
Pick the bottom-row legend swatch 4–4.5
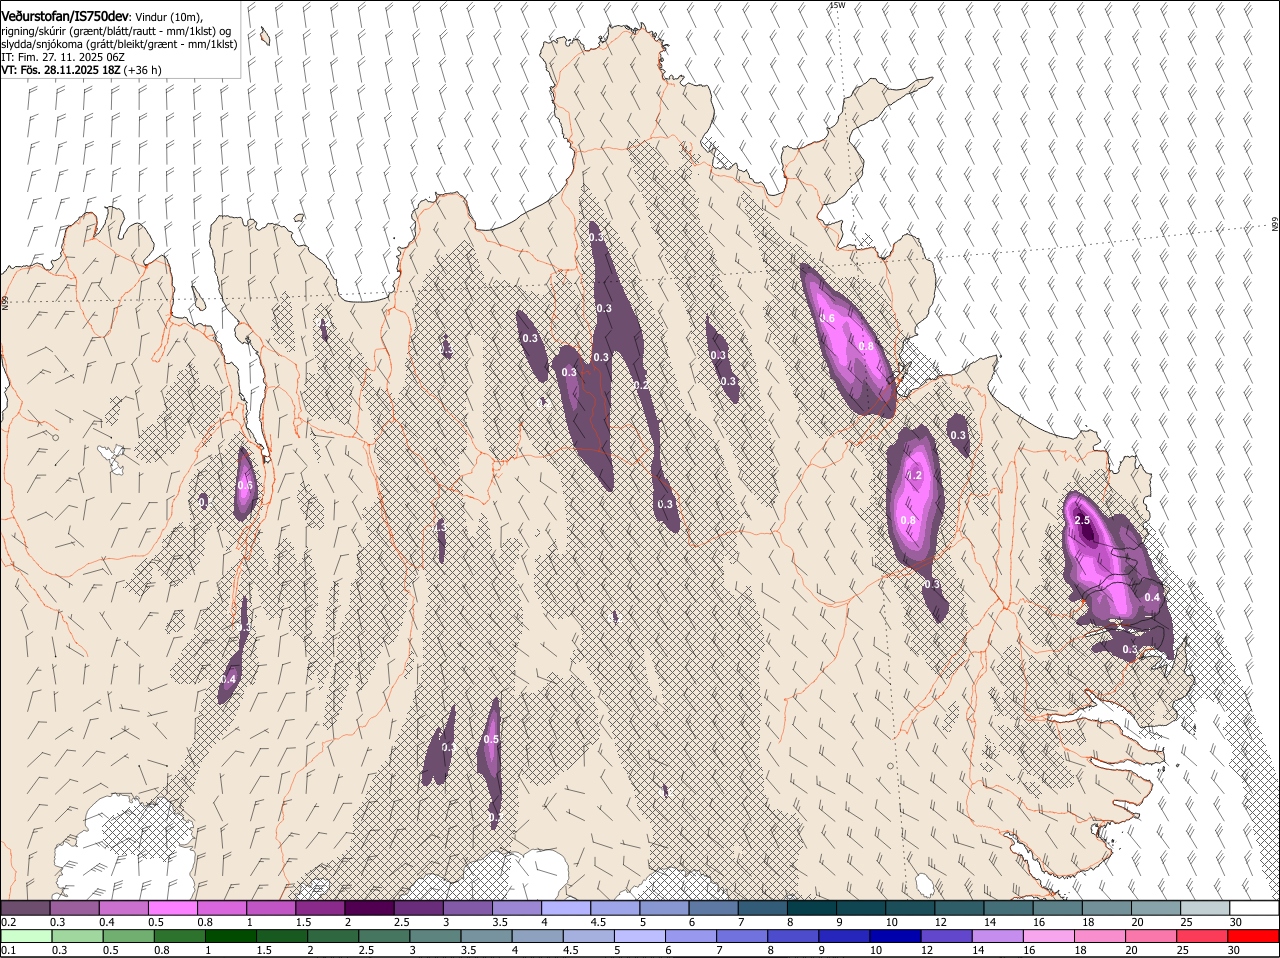[538, 936]
